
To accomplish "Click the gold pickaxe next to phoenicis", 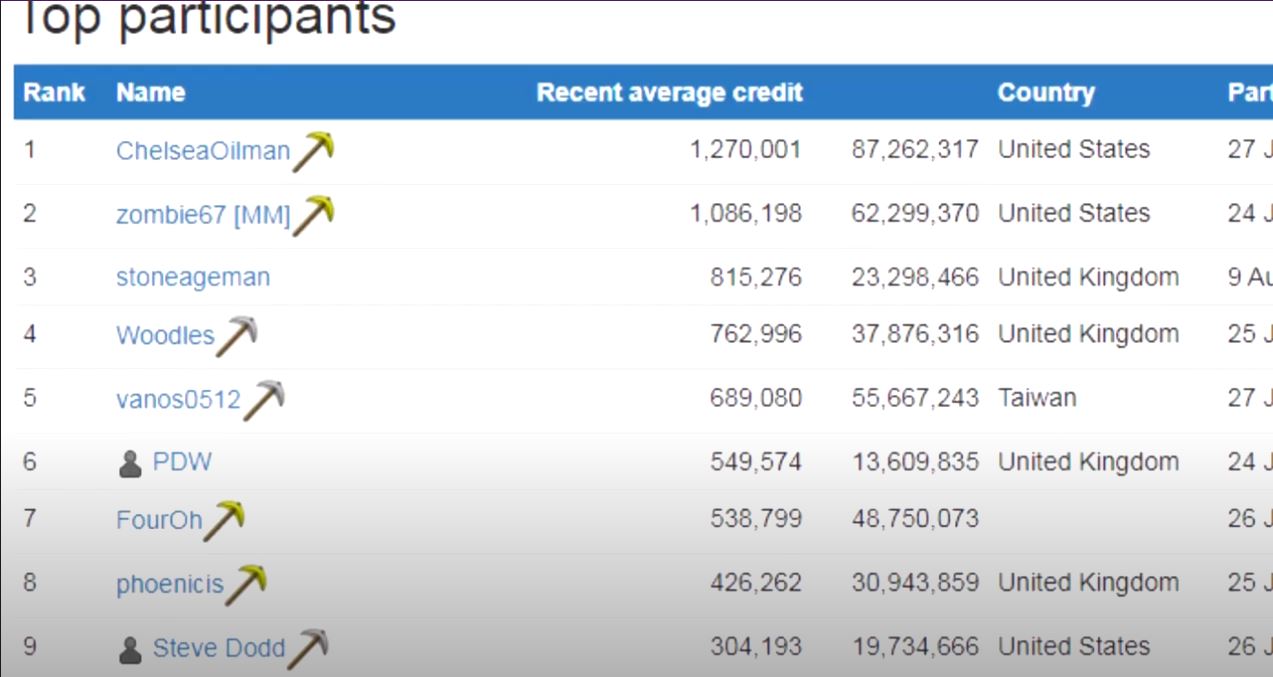I will pos(245,585).
